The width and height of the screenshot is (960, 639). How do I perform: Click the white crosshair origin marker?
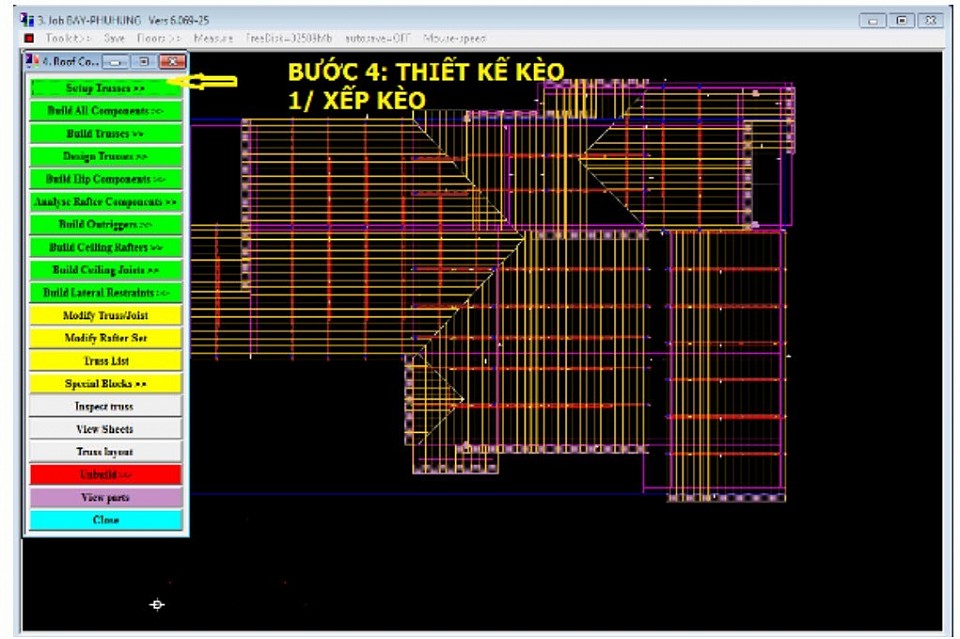coord(157,604)
